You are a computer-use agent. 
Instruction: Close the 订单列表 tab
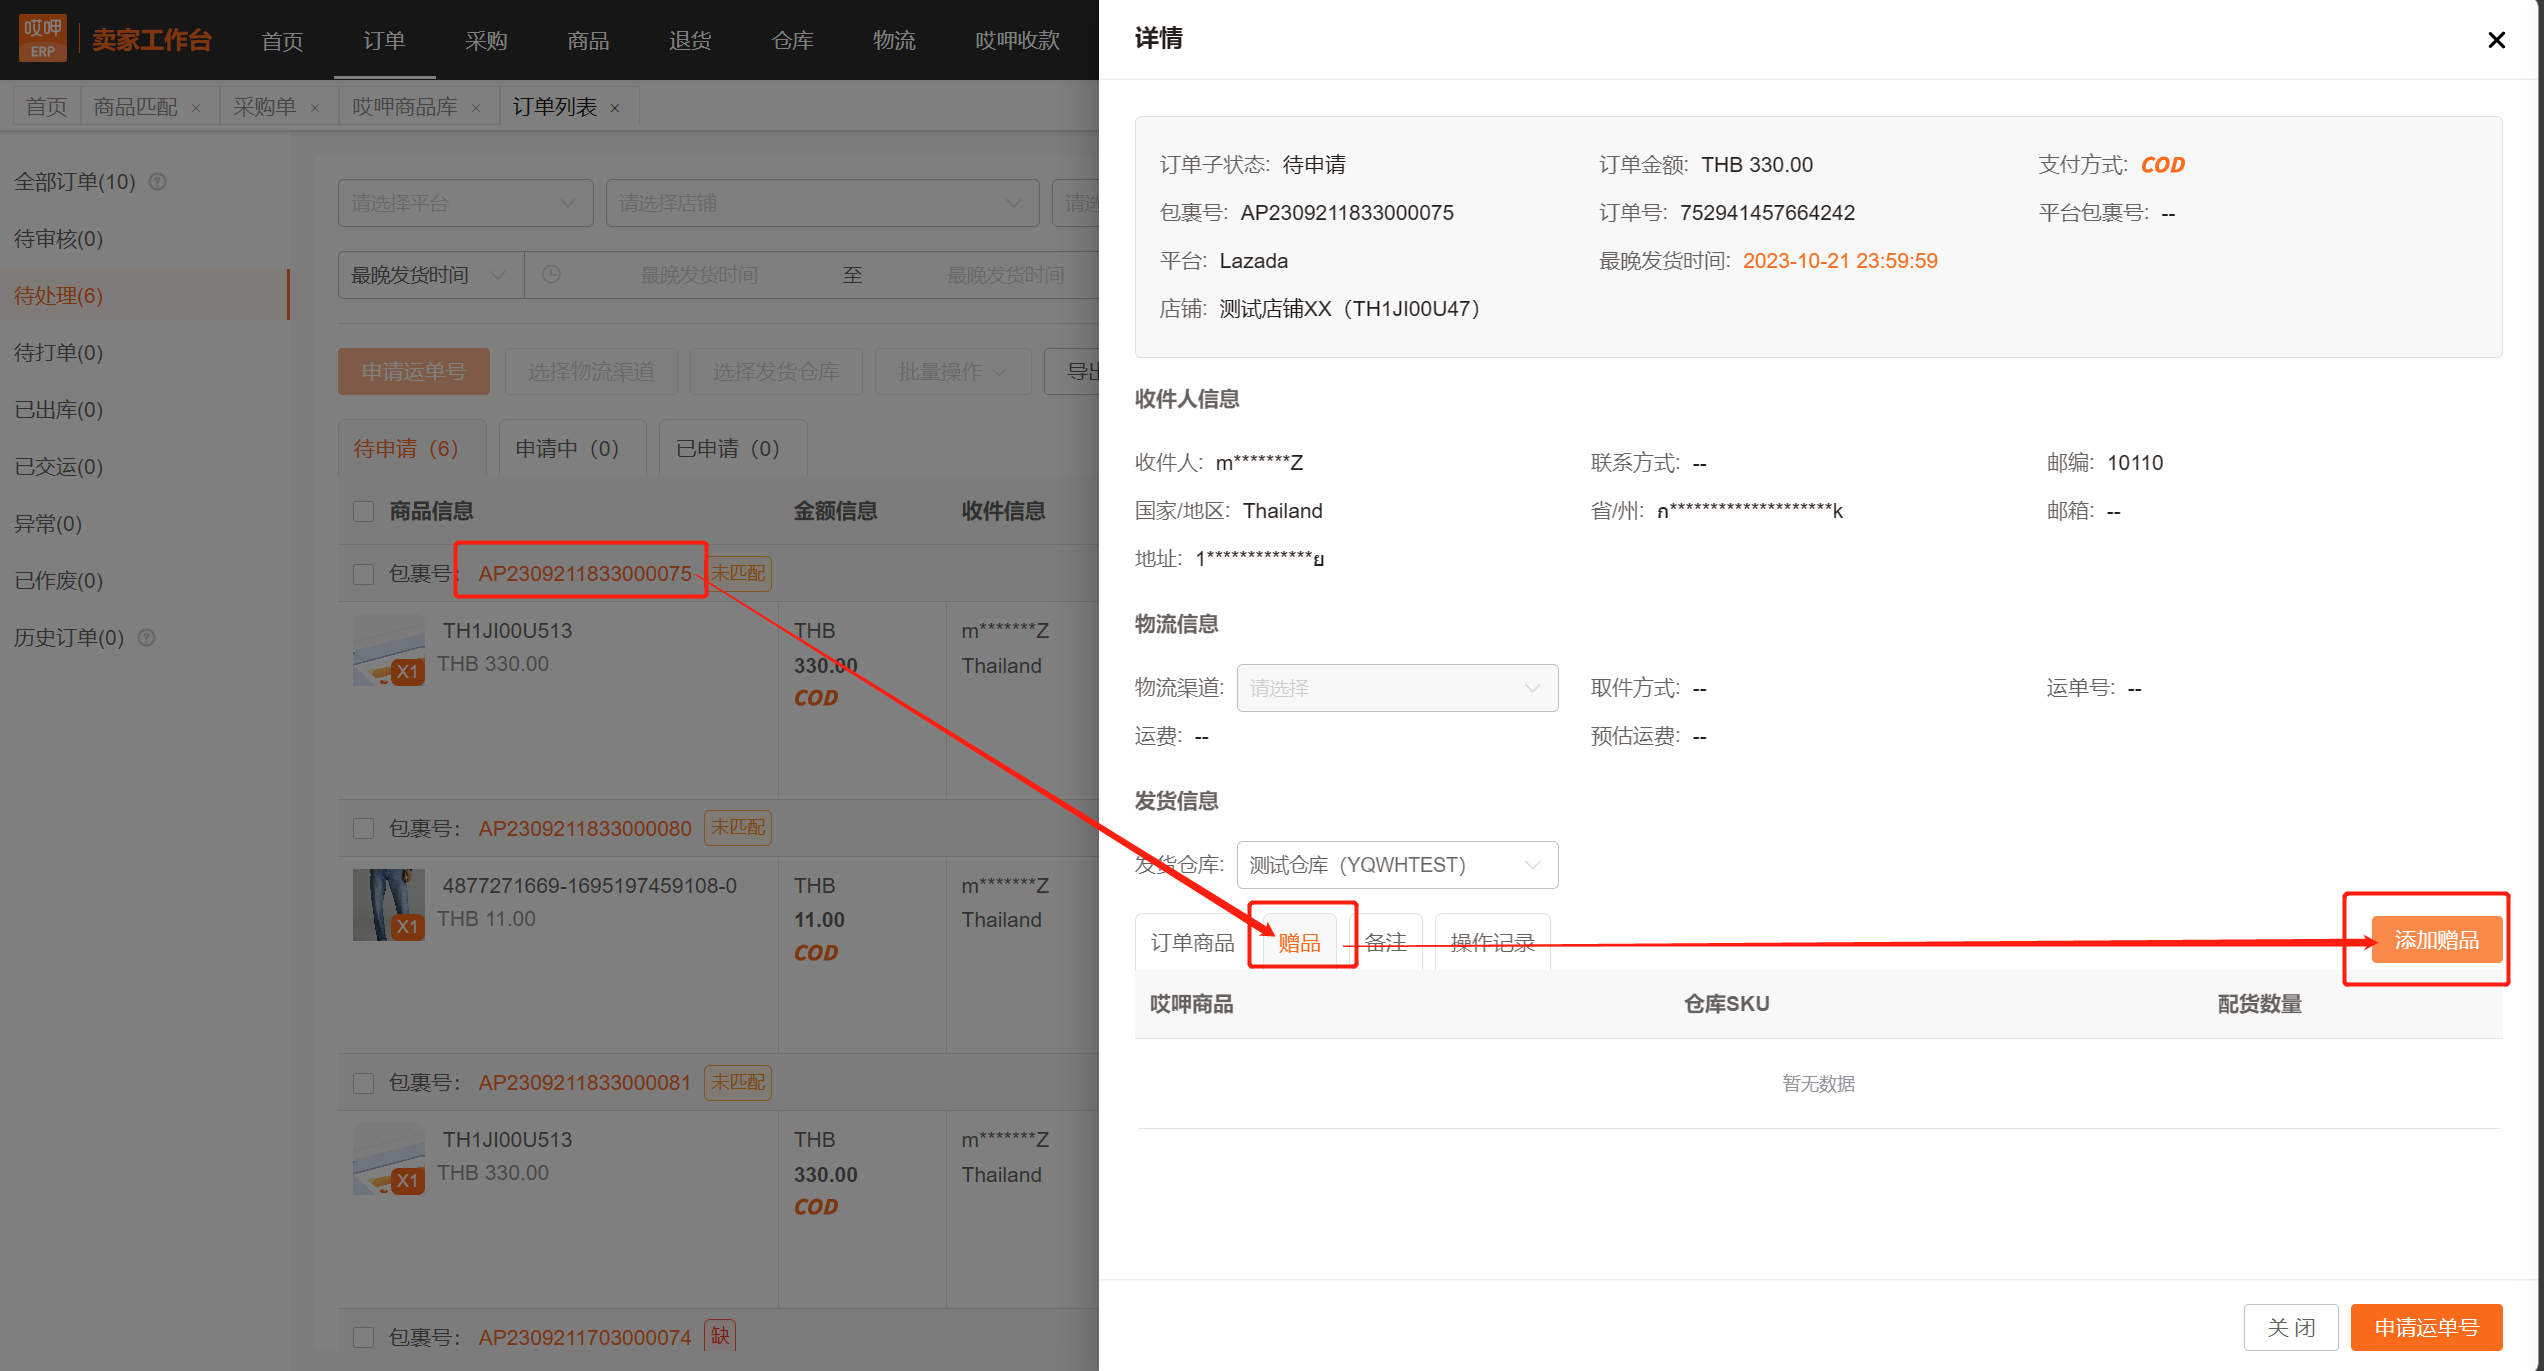[x=615, y=108]
